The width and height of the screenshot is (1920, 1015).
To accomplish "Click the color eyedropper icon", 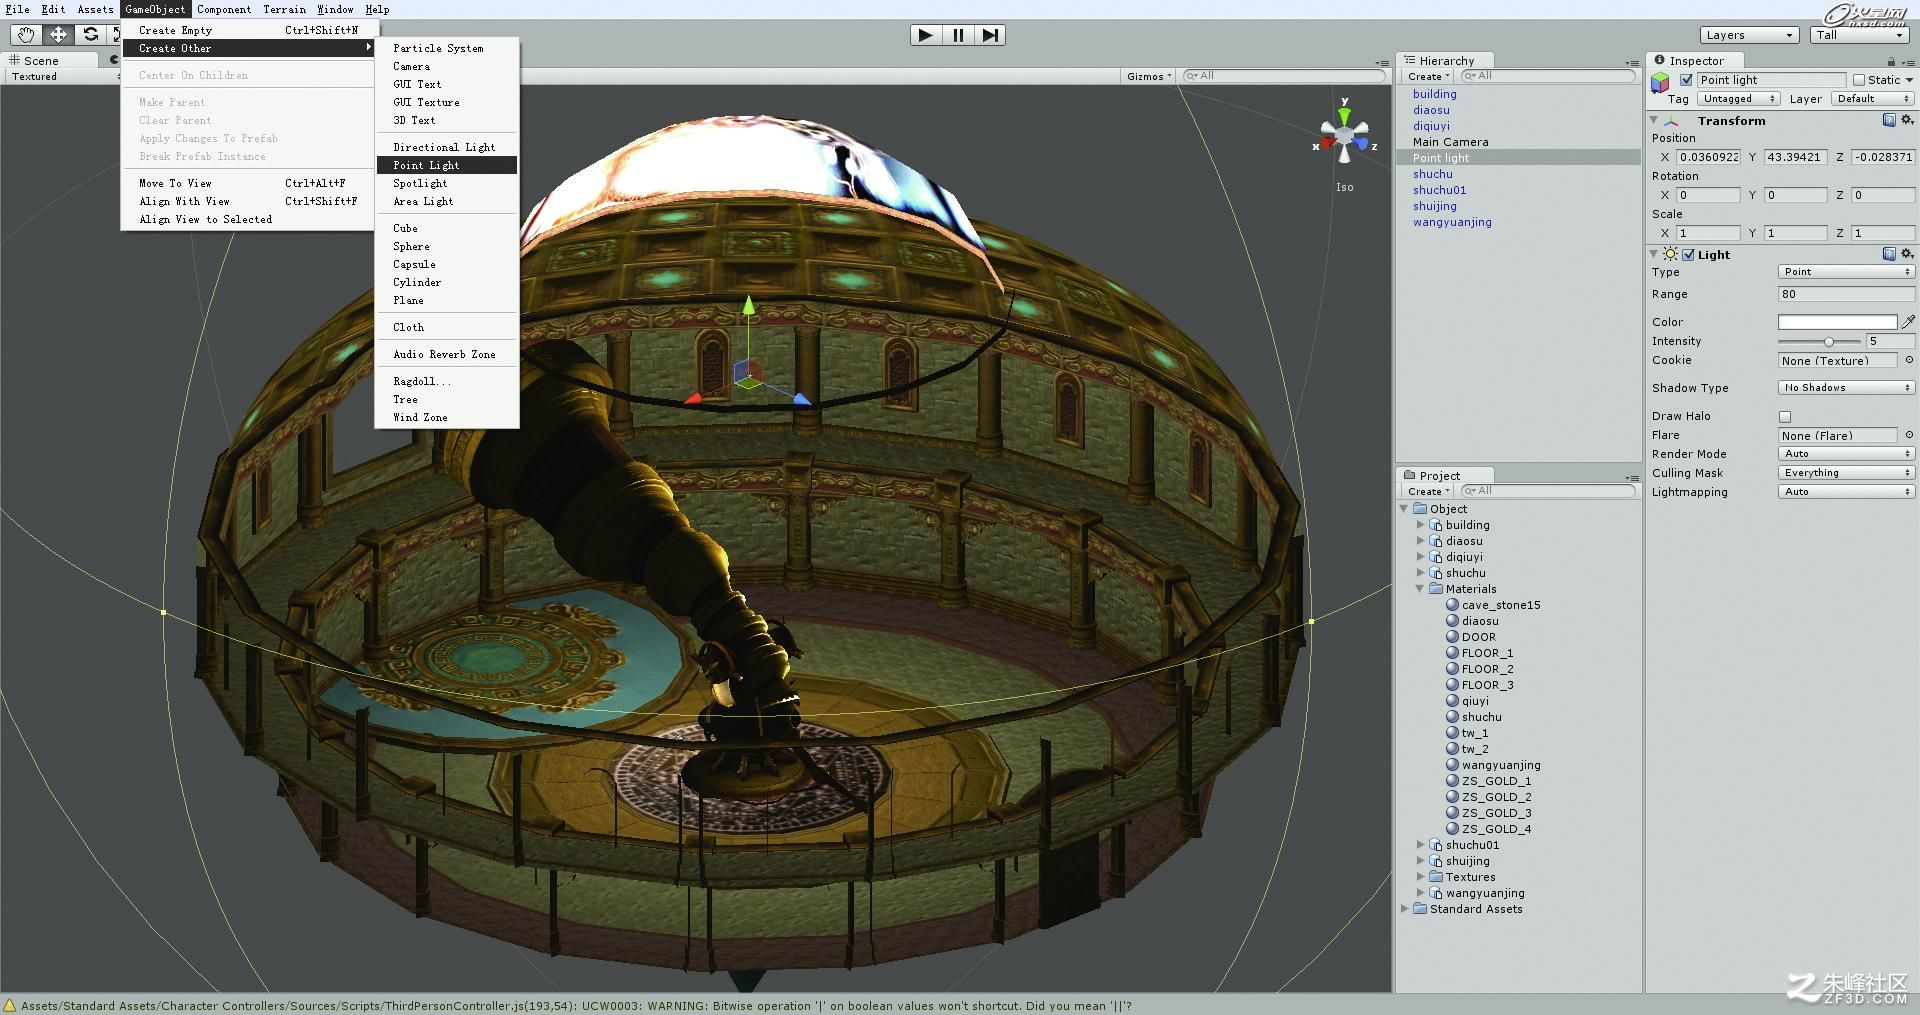I will [x=1908, y=322].
